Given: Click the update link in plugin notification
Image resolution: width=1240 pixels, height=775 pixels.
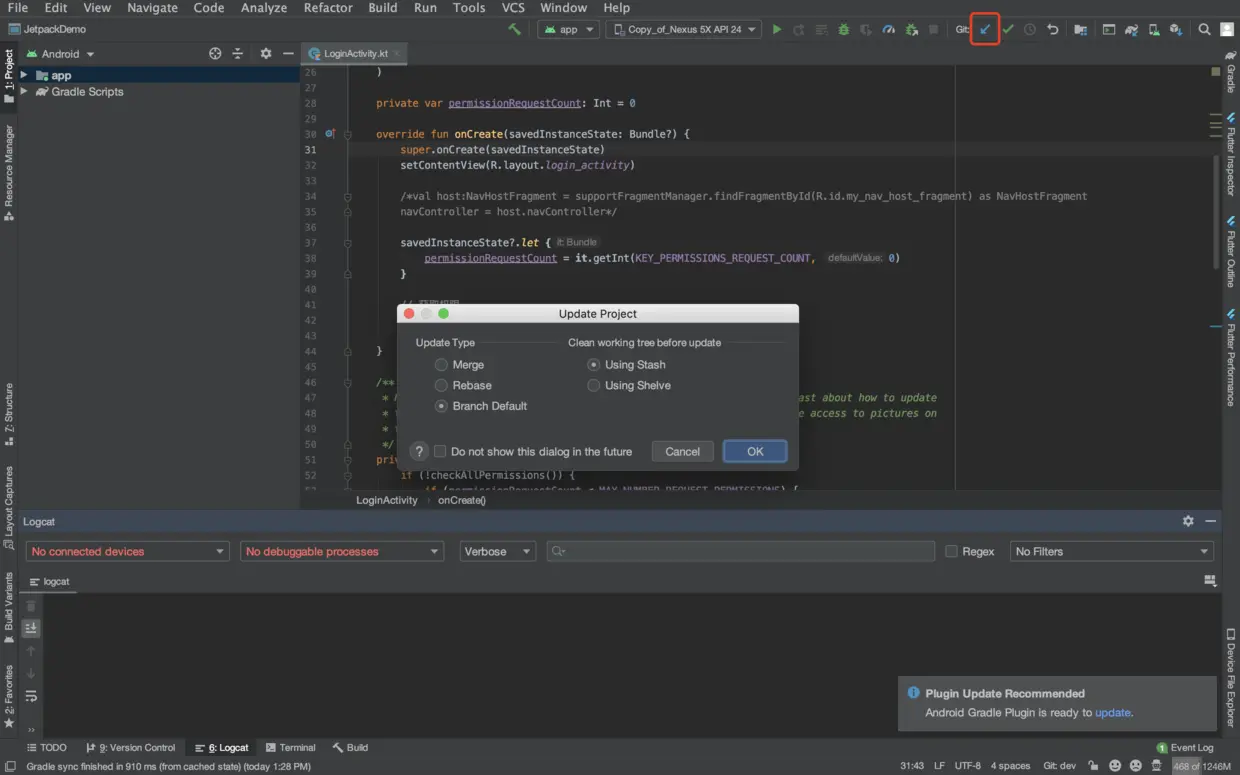Looking at the screenshot, I should [x=1112, y=713].
